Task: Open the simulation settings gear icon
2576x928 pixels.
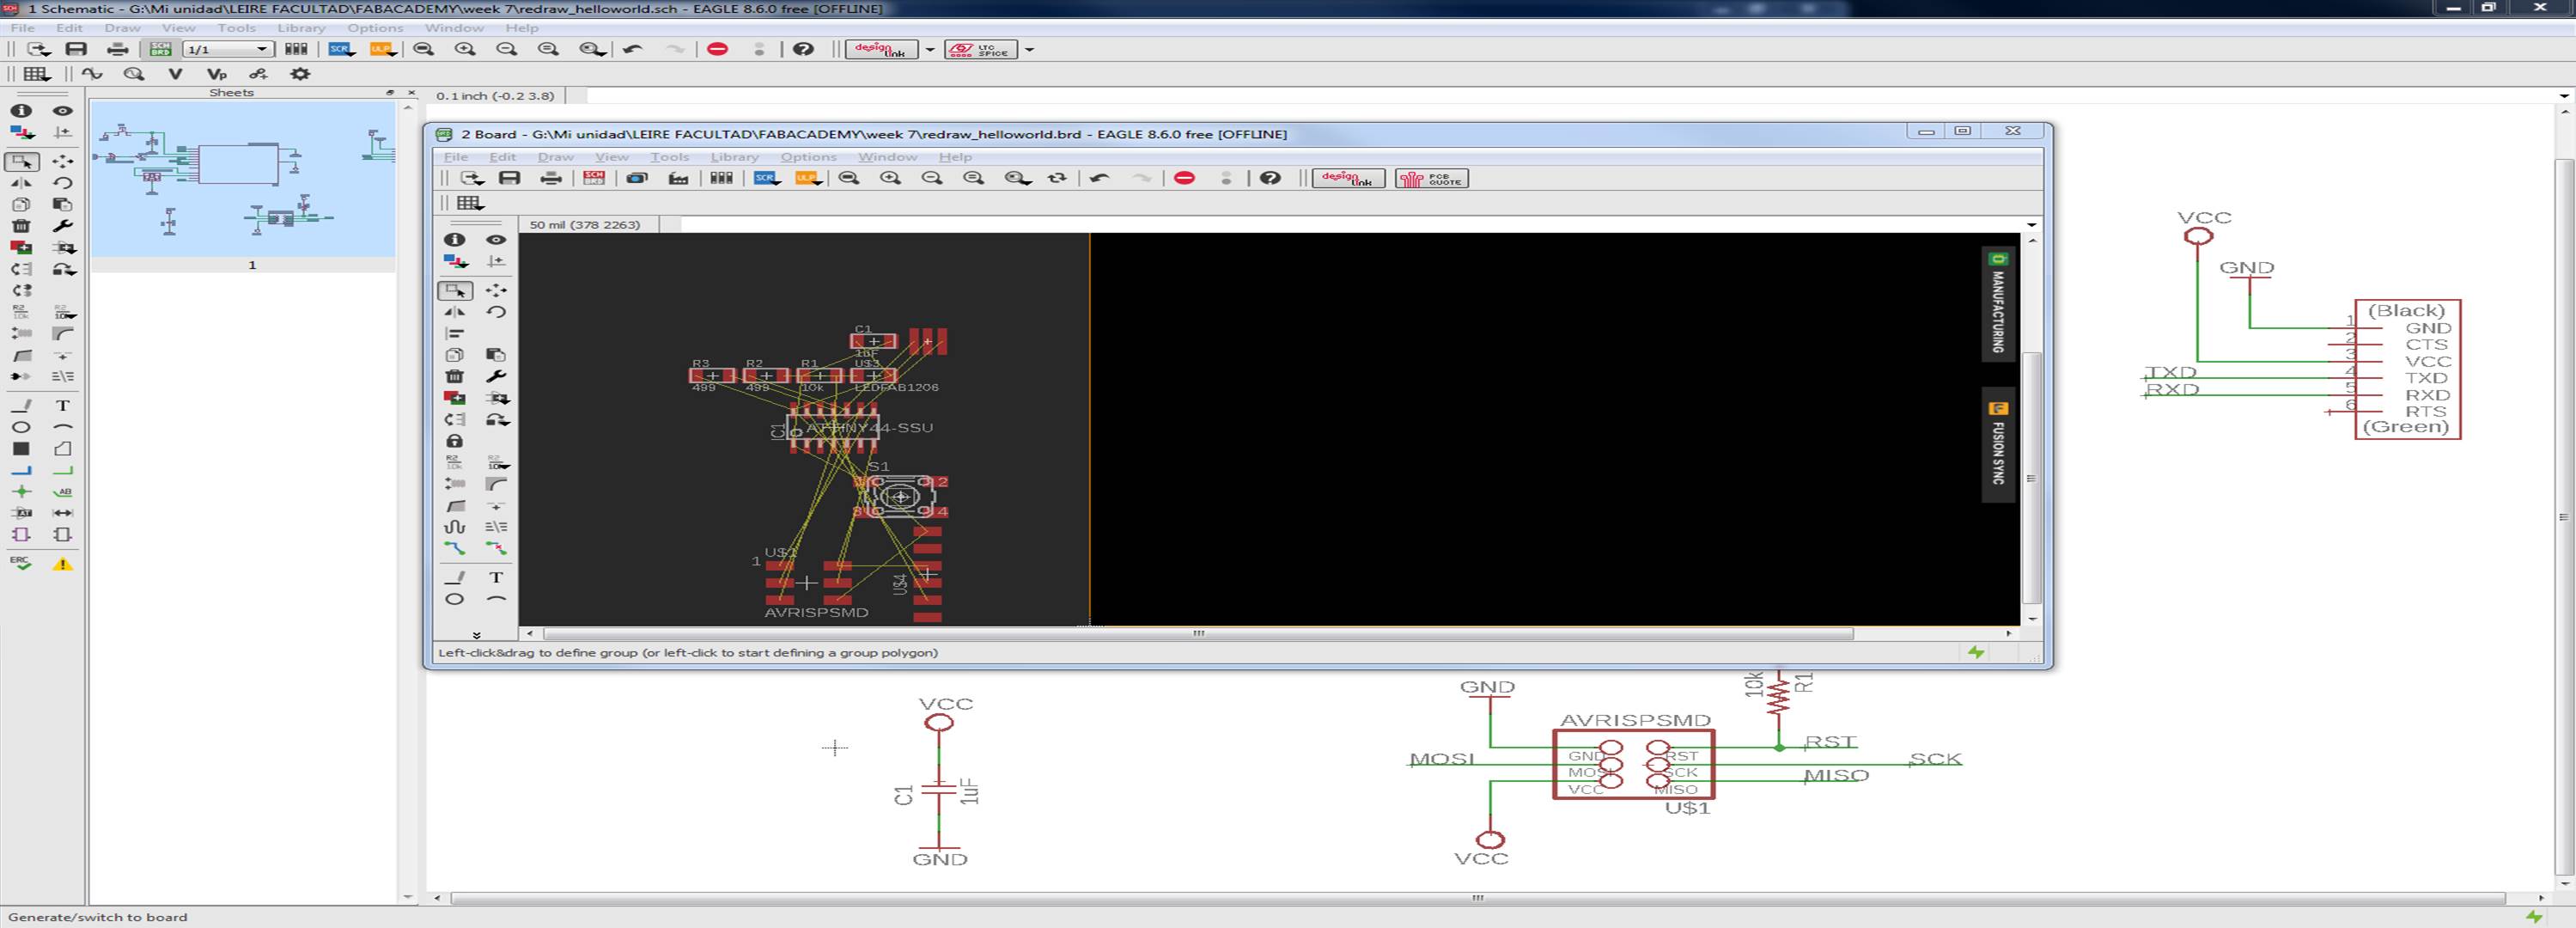Action: point(299,74)
